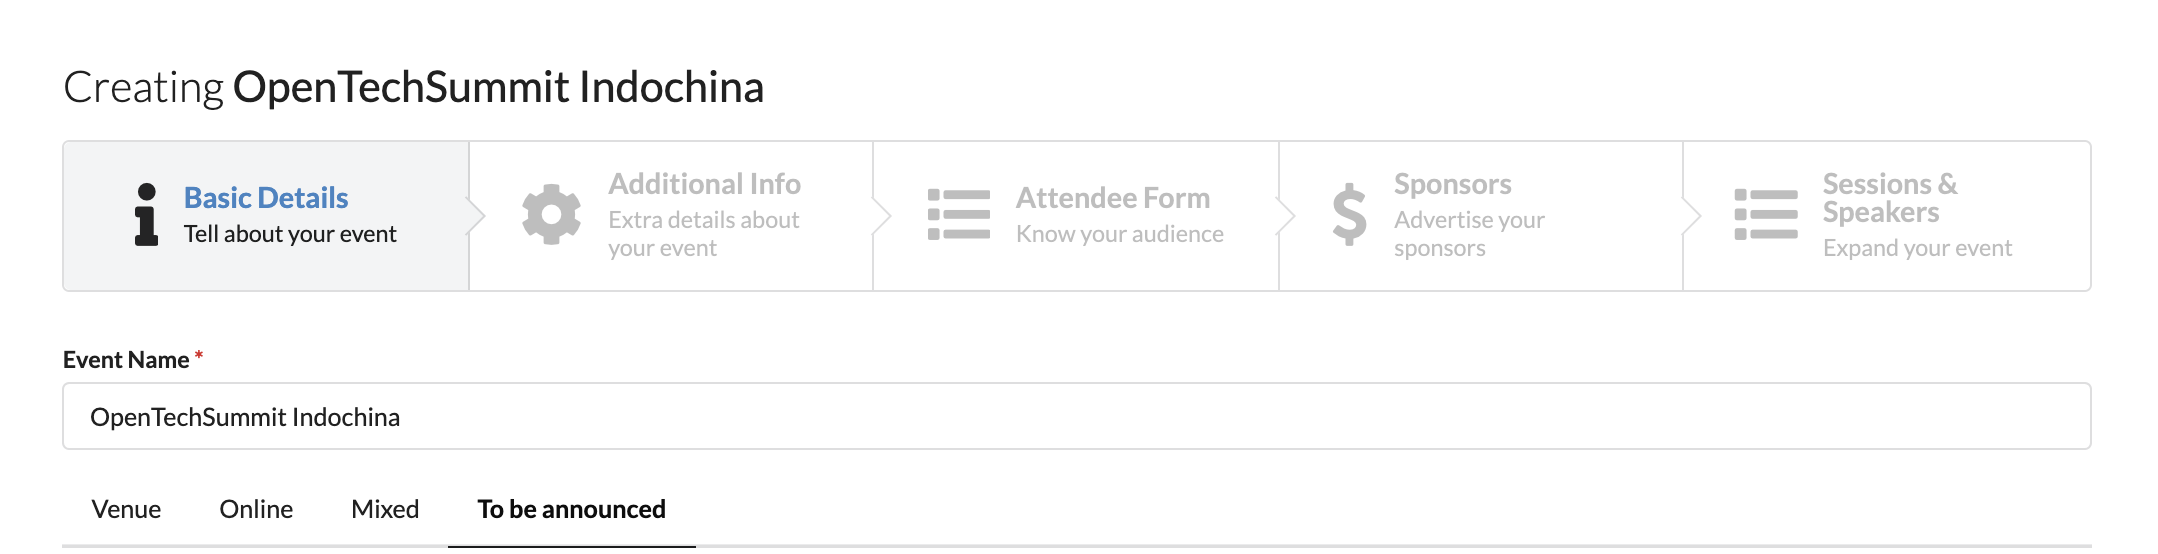Click 'Extra details about your event' text
The width and height of the screenshot is (2158, 554).
coord(704,234)
